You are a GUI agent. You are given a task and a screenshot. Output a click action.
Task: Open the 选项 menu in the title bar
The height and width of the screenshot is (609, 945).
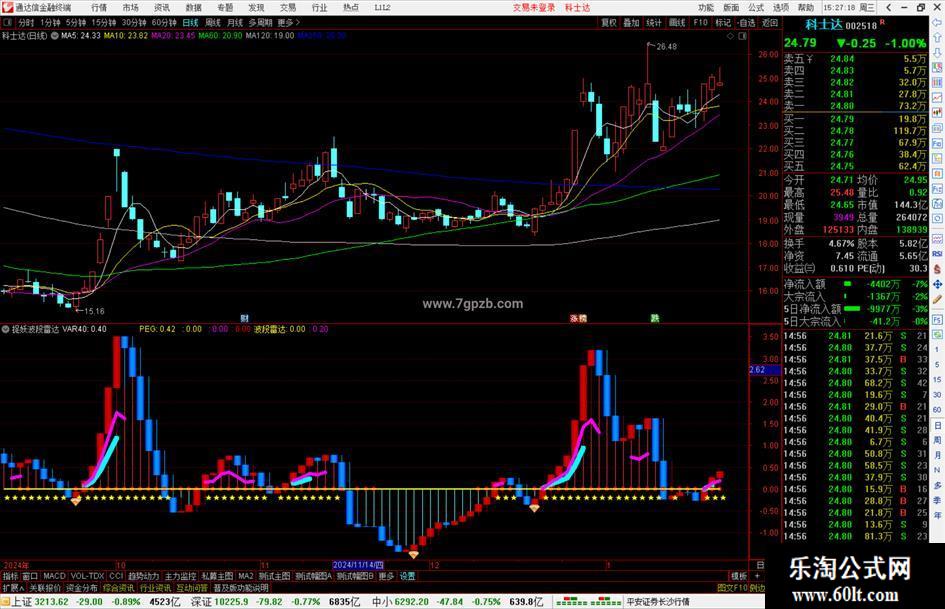[781, 7]
